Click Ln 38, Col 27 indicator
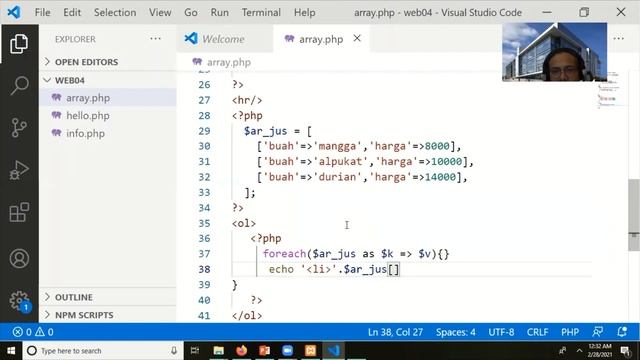 [x=395, y=332]
